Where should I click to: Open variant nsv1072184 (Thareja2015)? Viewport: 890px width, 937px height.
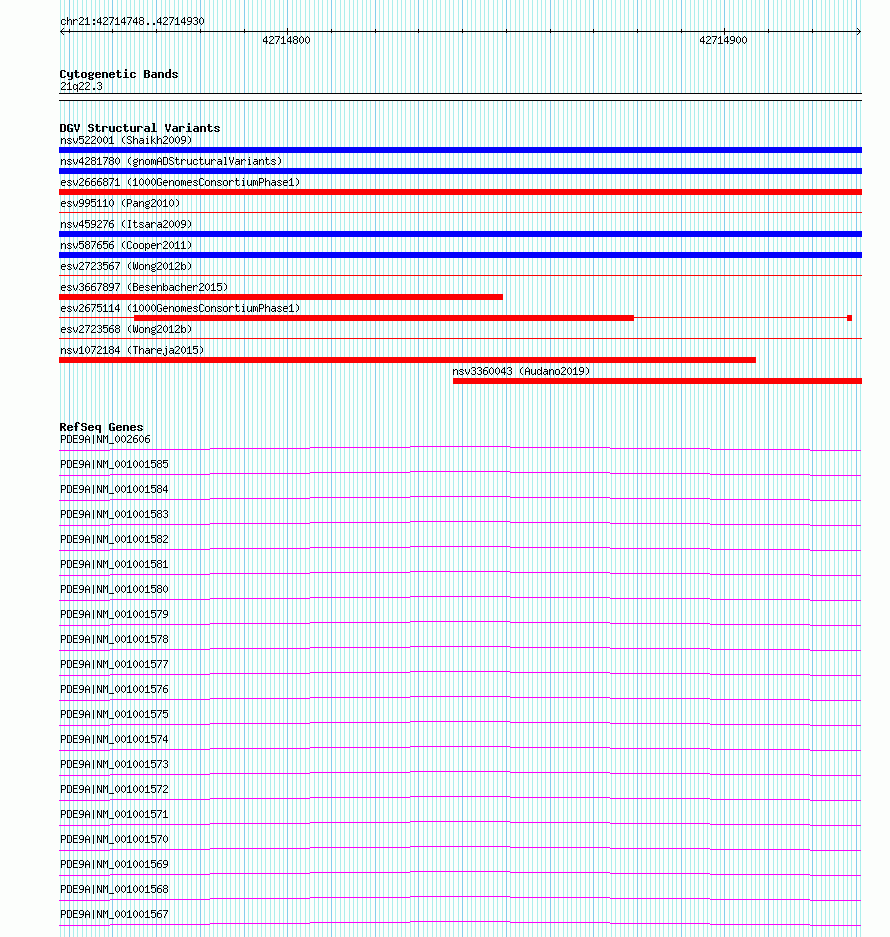pos(132,350)
